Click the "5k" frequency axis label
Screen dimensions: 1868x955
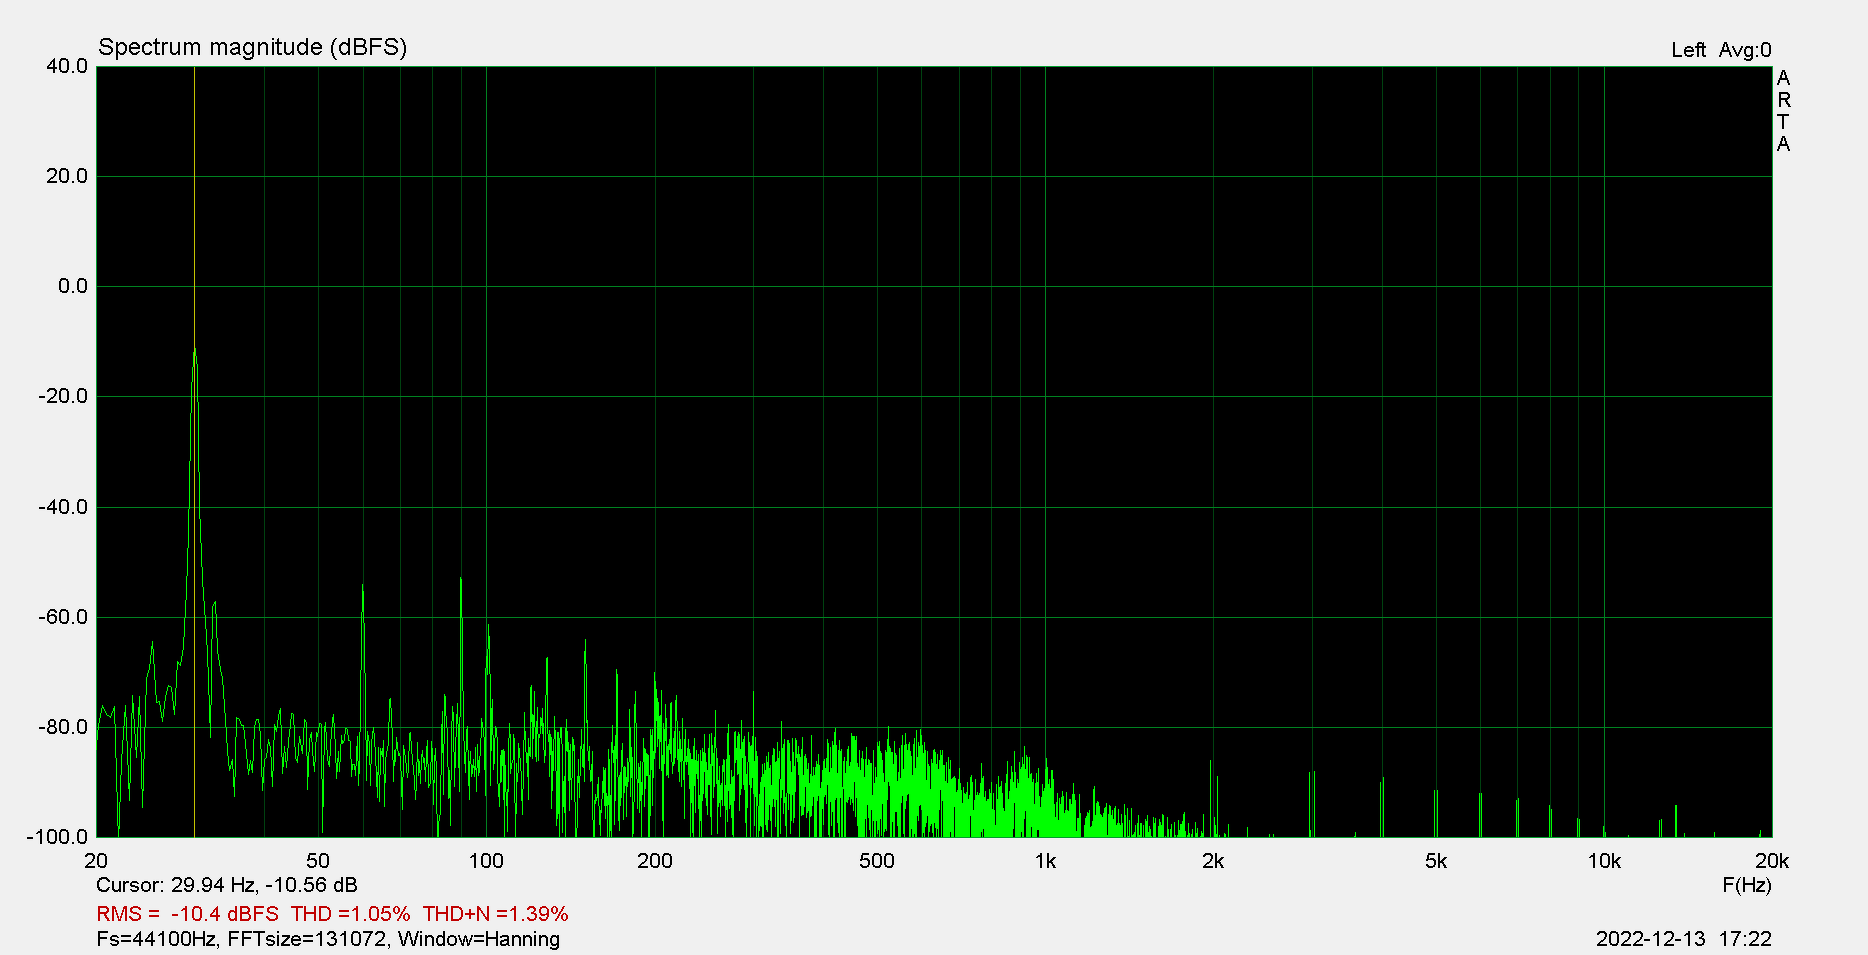(1436, 861)
